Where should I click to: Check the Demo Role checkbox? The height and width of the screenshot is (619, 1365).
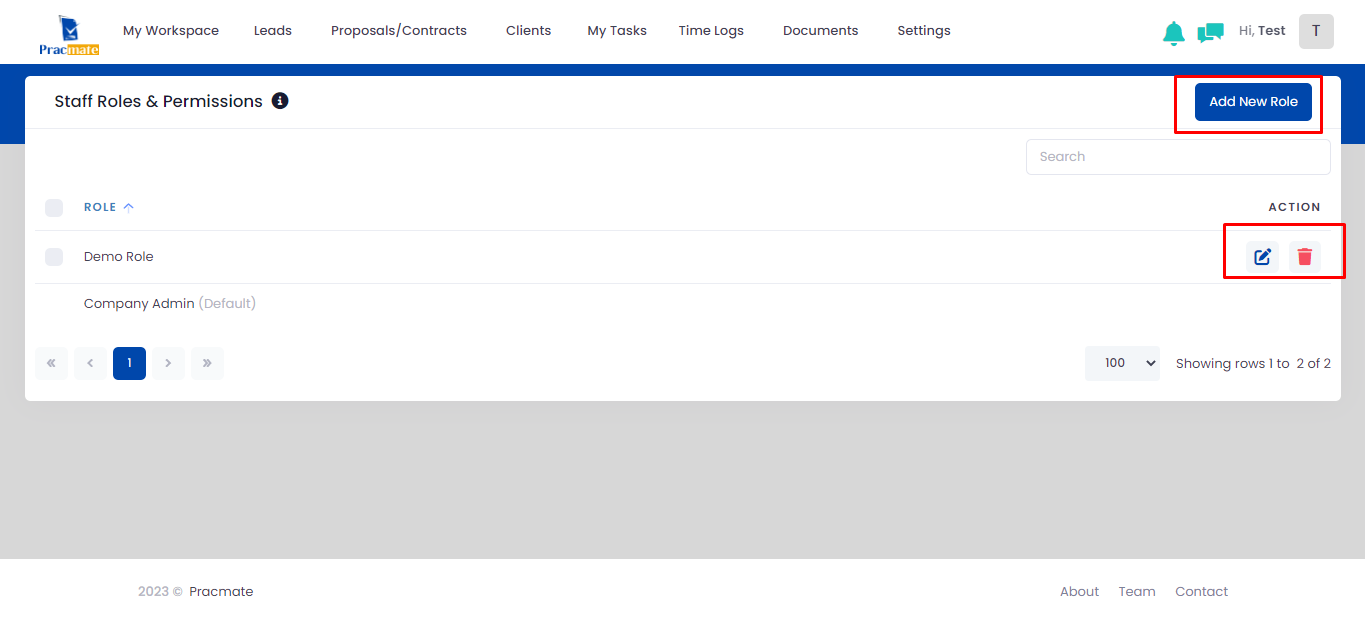(54, 257)
